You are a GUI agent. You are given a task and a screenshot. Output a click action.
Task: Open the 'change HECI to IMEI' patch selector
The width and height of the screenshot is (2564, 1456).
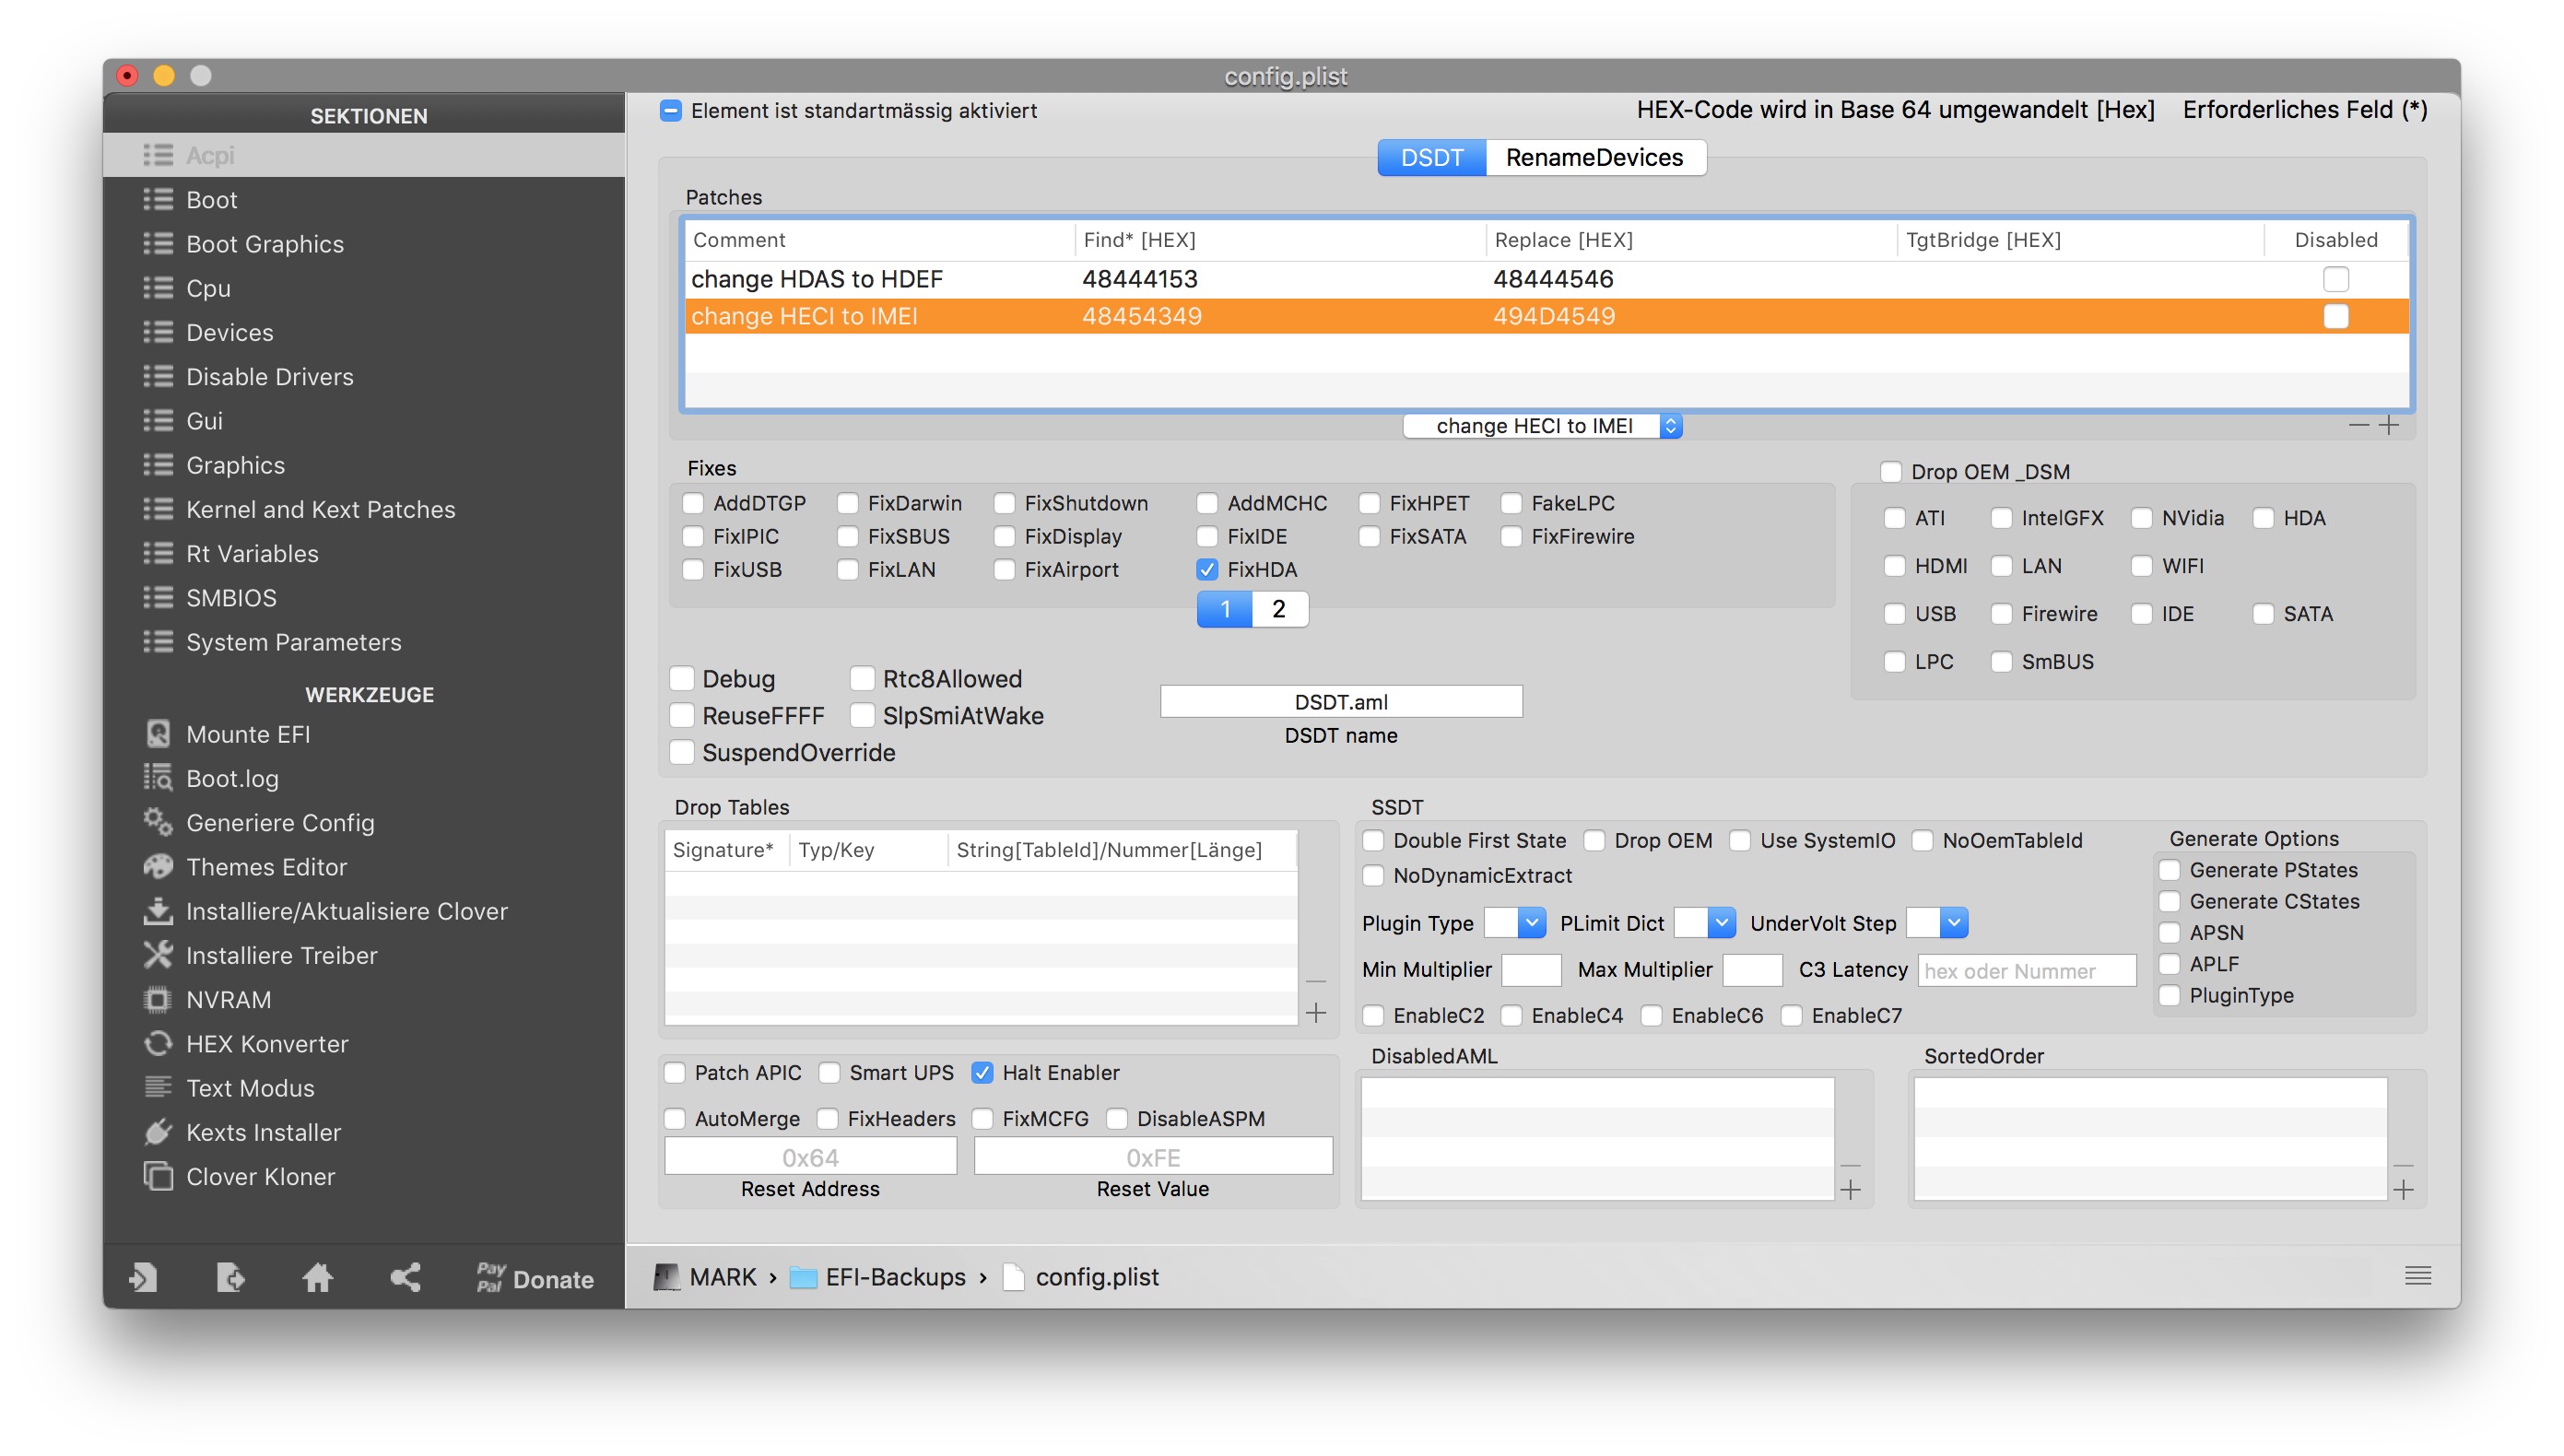(1542, 426)
